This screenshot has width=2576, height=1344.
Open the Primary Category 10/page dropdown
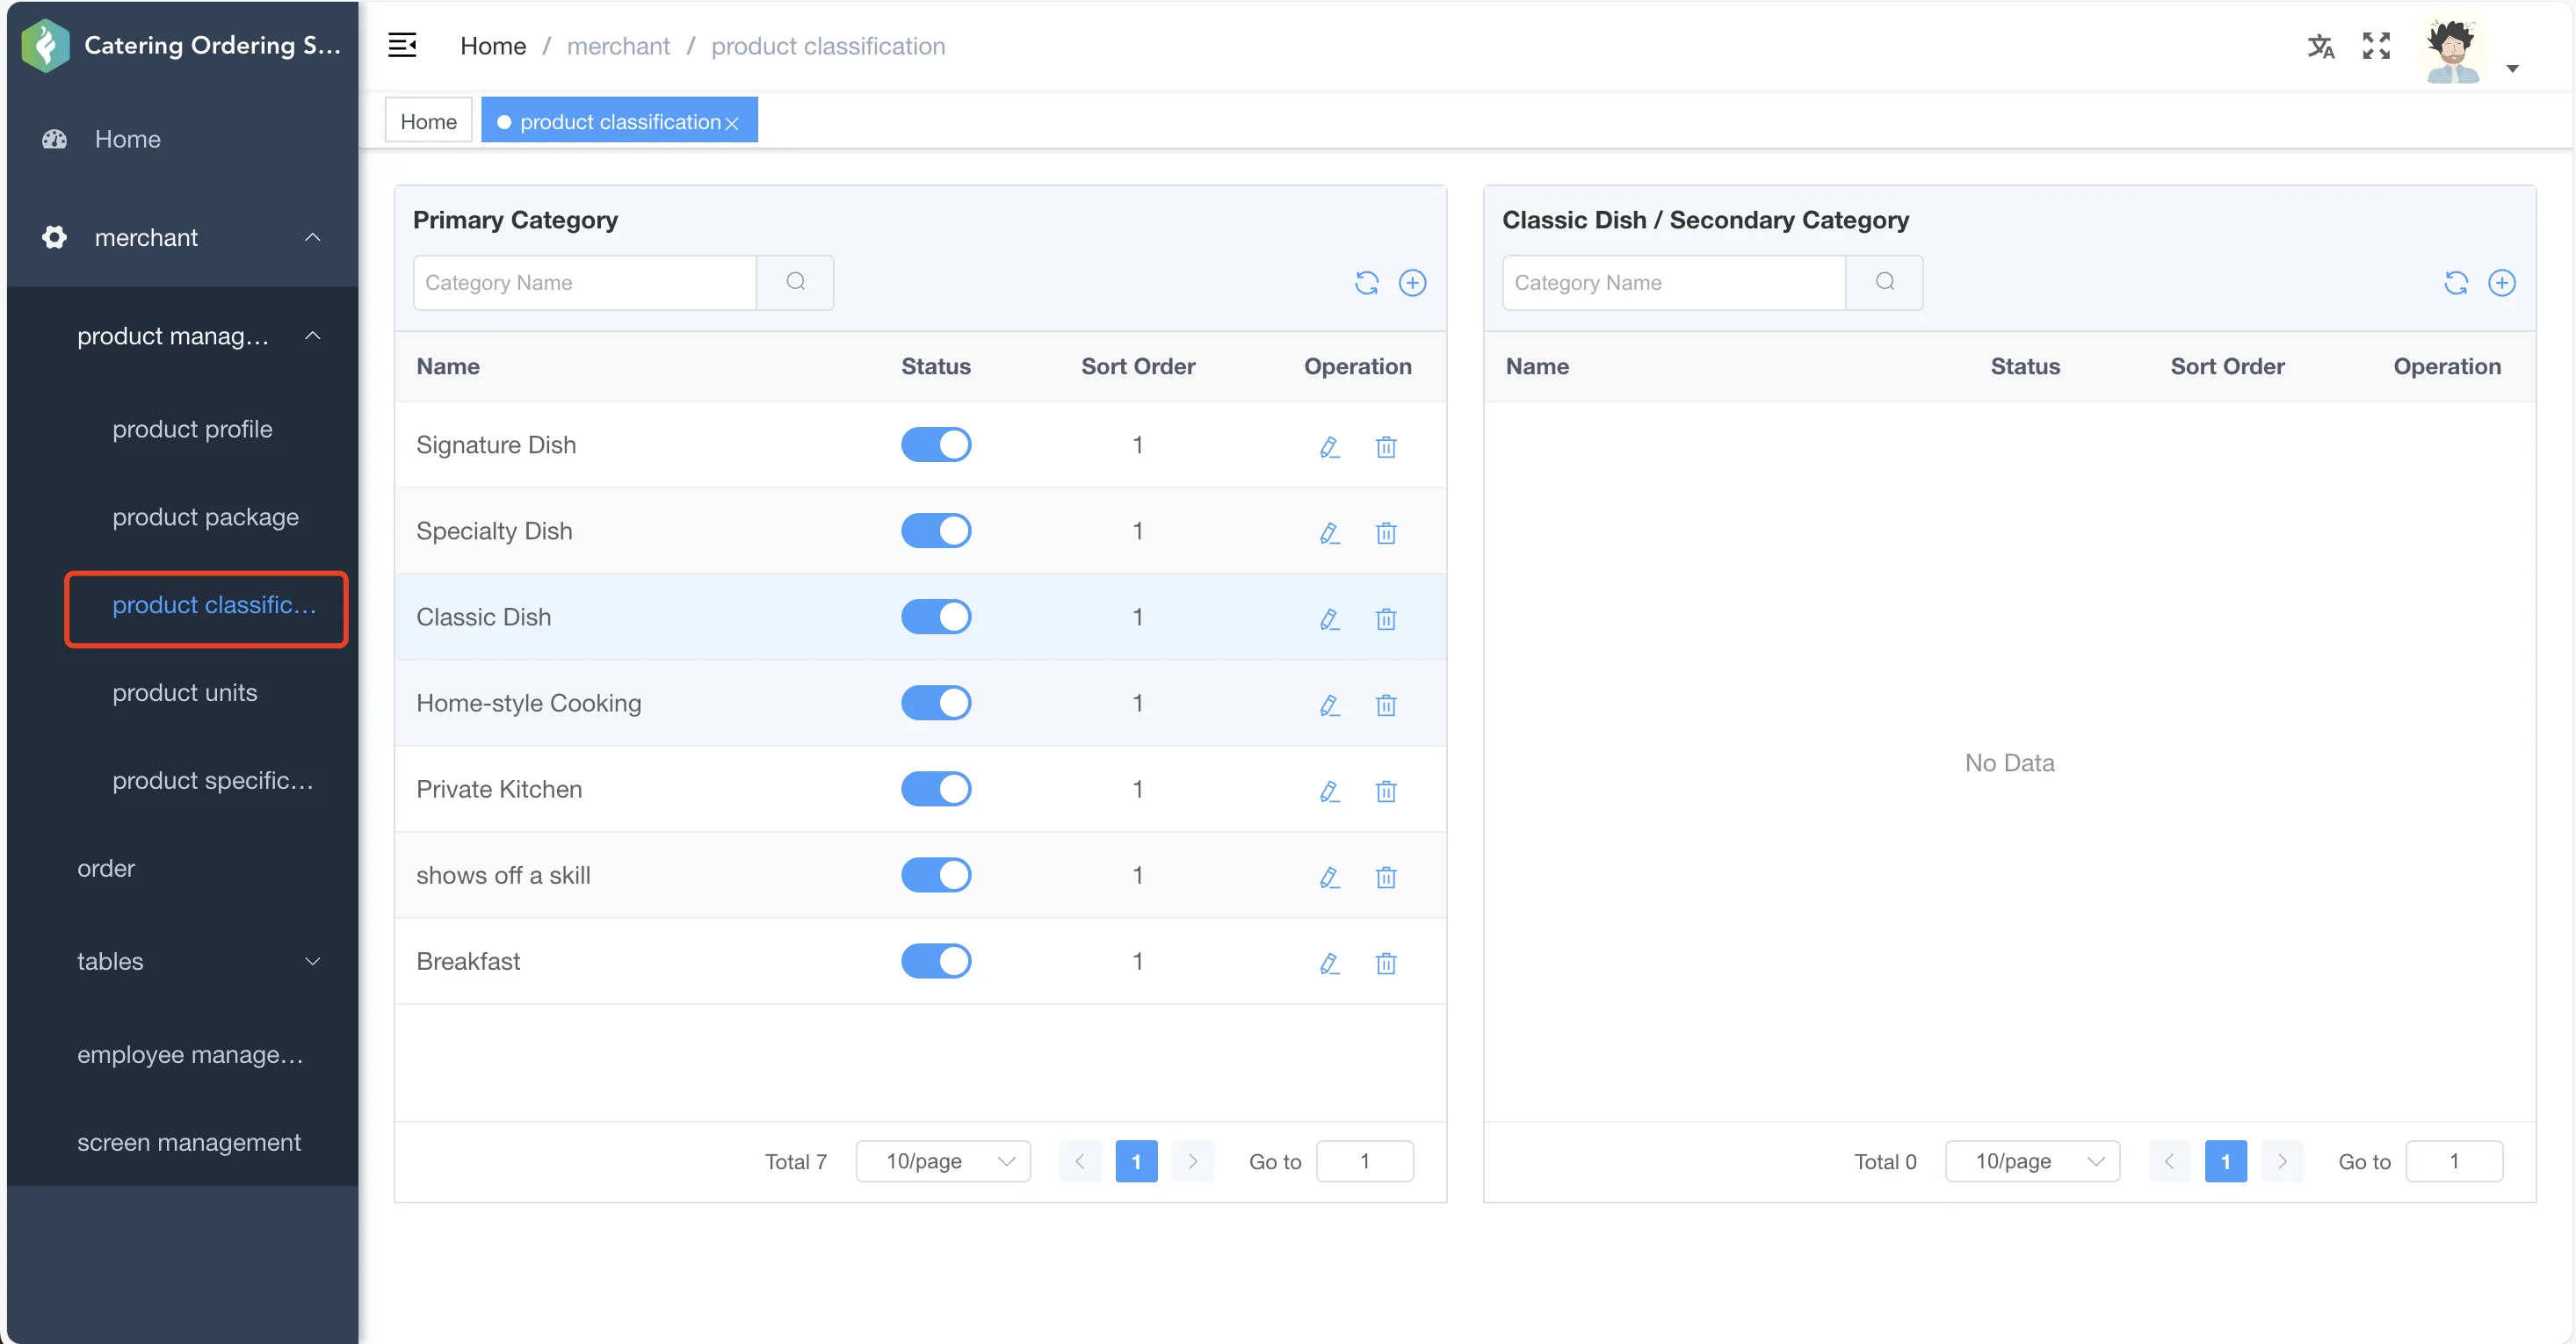point(943,1161)
